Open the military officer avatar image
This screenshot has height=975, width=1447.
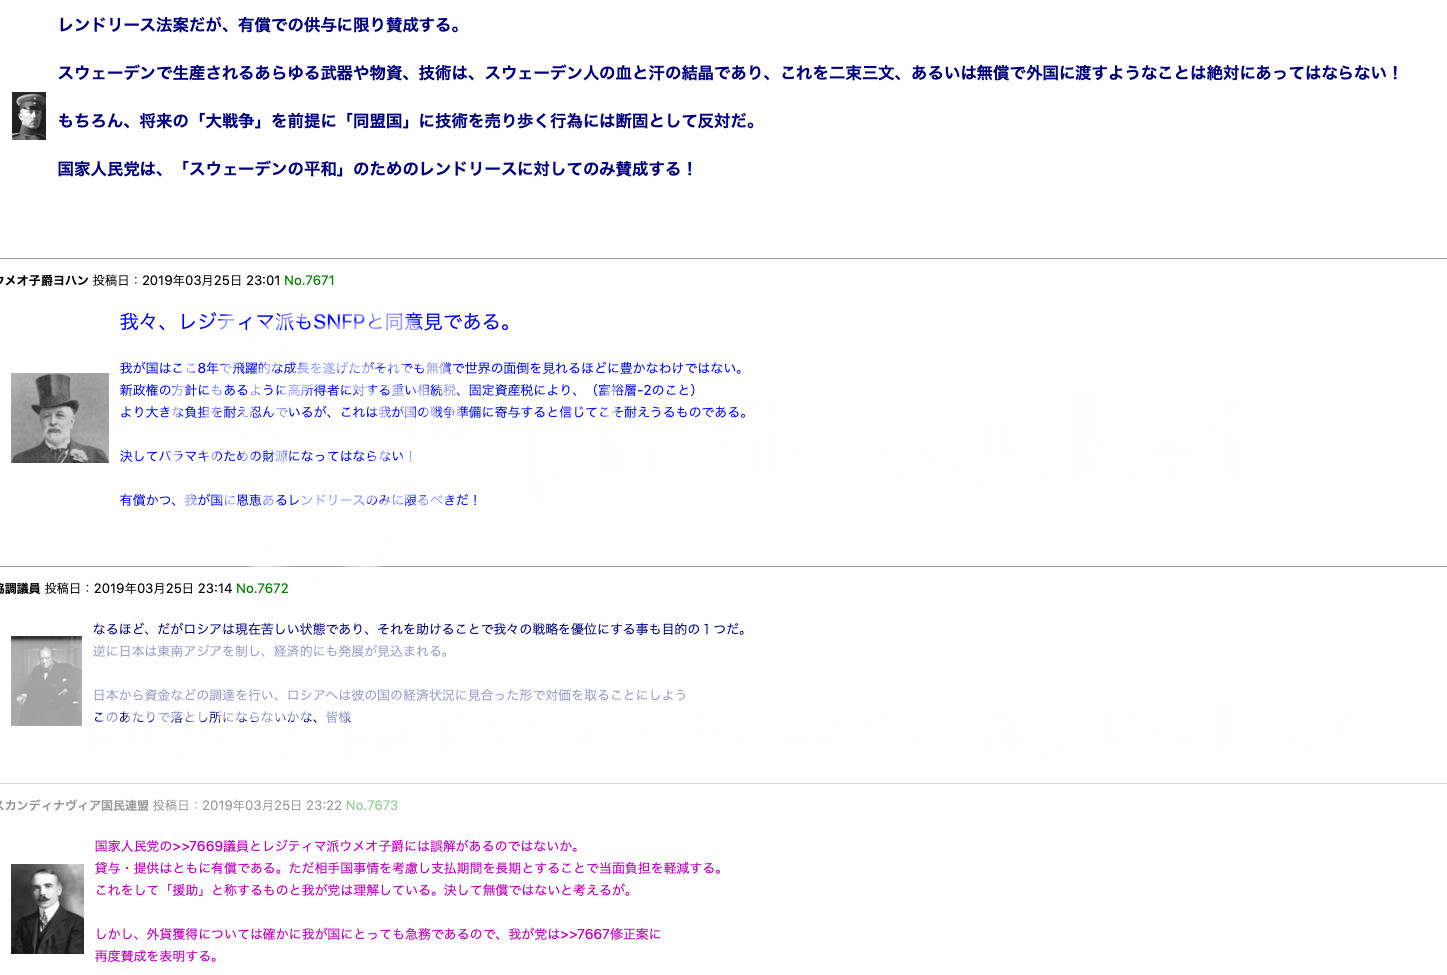pyautogui.click(x=29, y=116)
